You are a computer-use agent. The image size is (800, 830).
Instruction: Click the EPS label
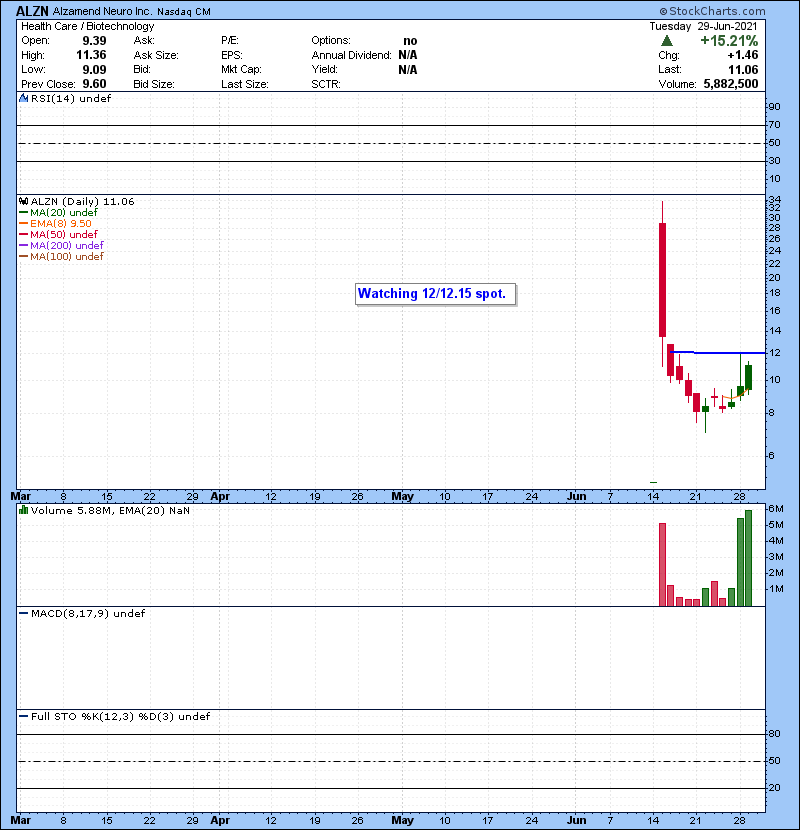click(232, 55)
